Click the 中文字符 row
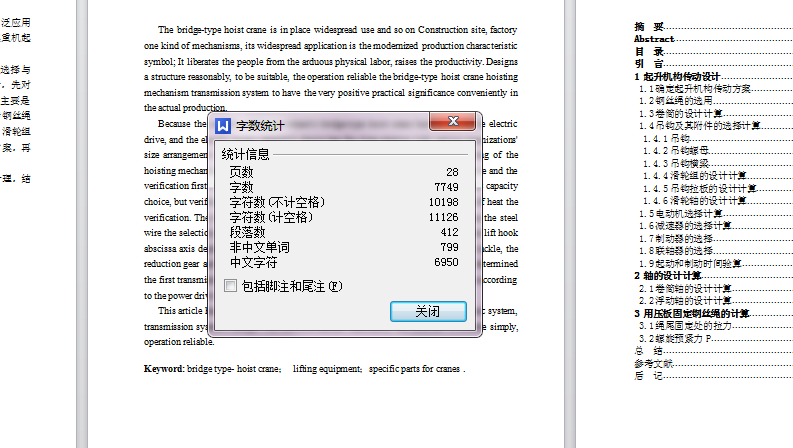 pyautogui.click(x=344, y=262)
